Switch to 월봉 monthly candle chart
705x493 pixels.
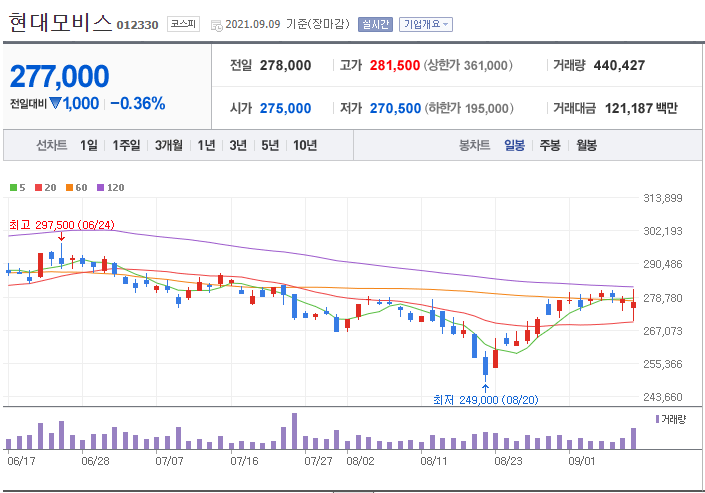(587, 145)
